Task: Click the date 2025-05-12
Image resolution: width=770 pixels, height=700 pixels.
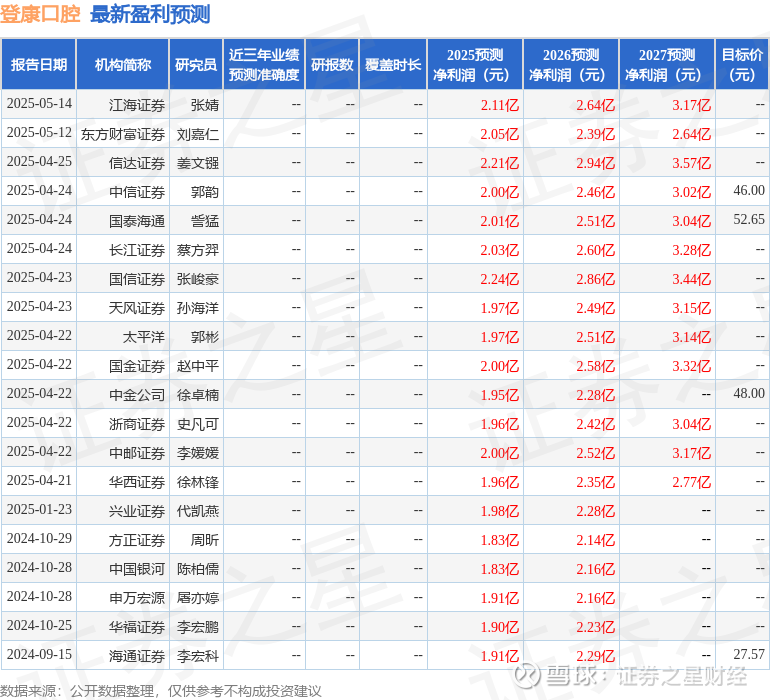Action: click(x=39, y=132)
